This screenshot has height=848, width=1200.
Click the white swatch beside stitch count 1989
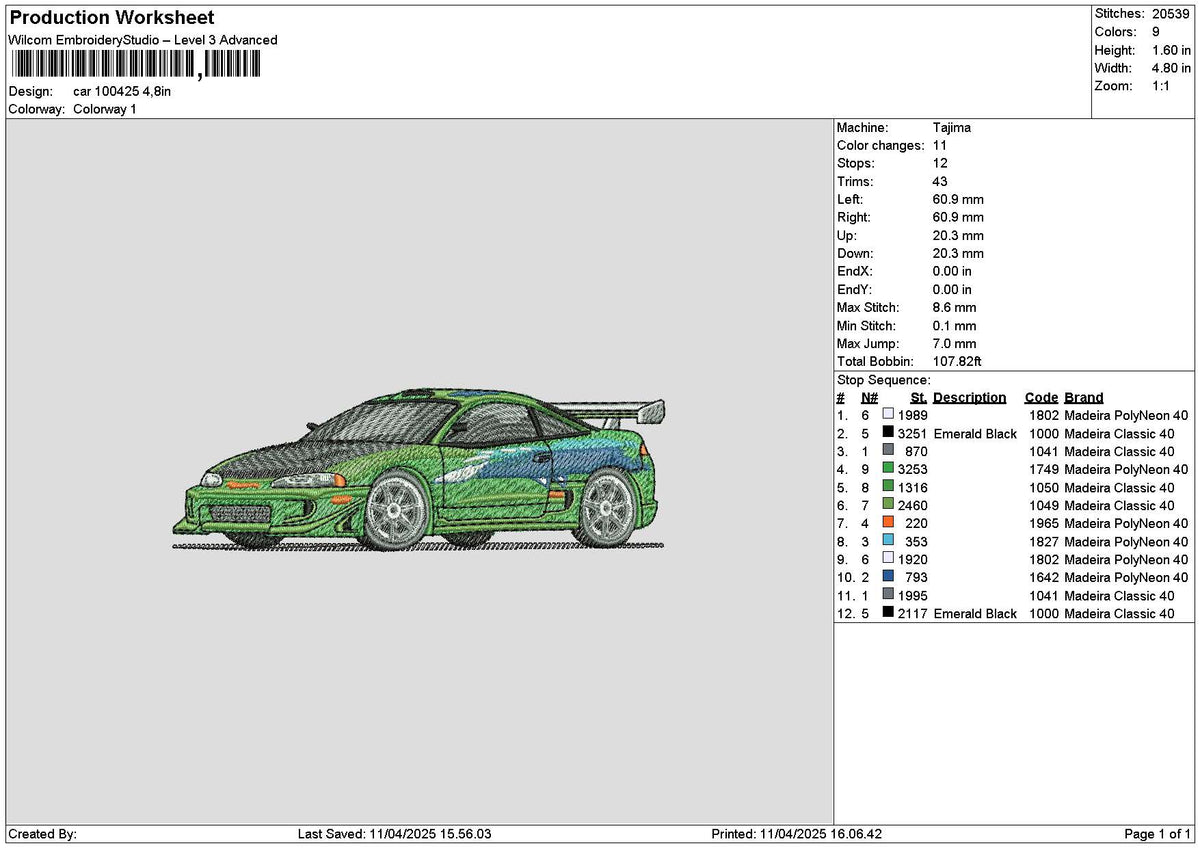click(888, 415)
